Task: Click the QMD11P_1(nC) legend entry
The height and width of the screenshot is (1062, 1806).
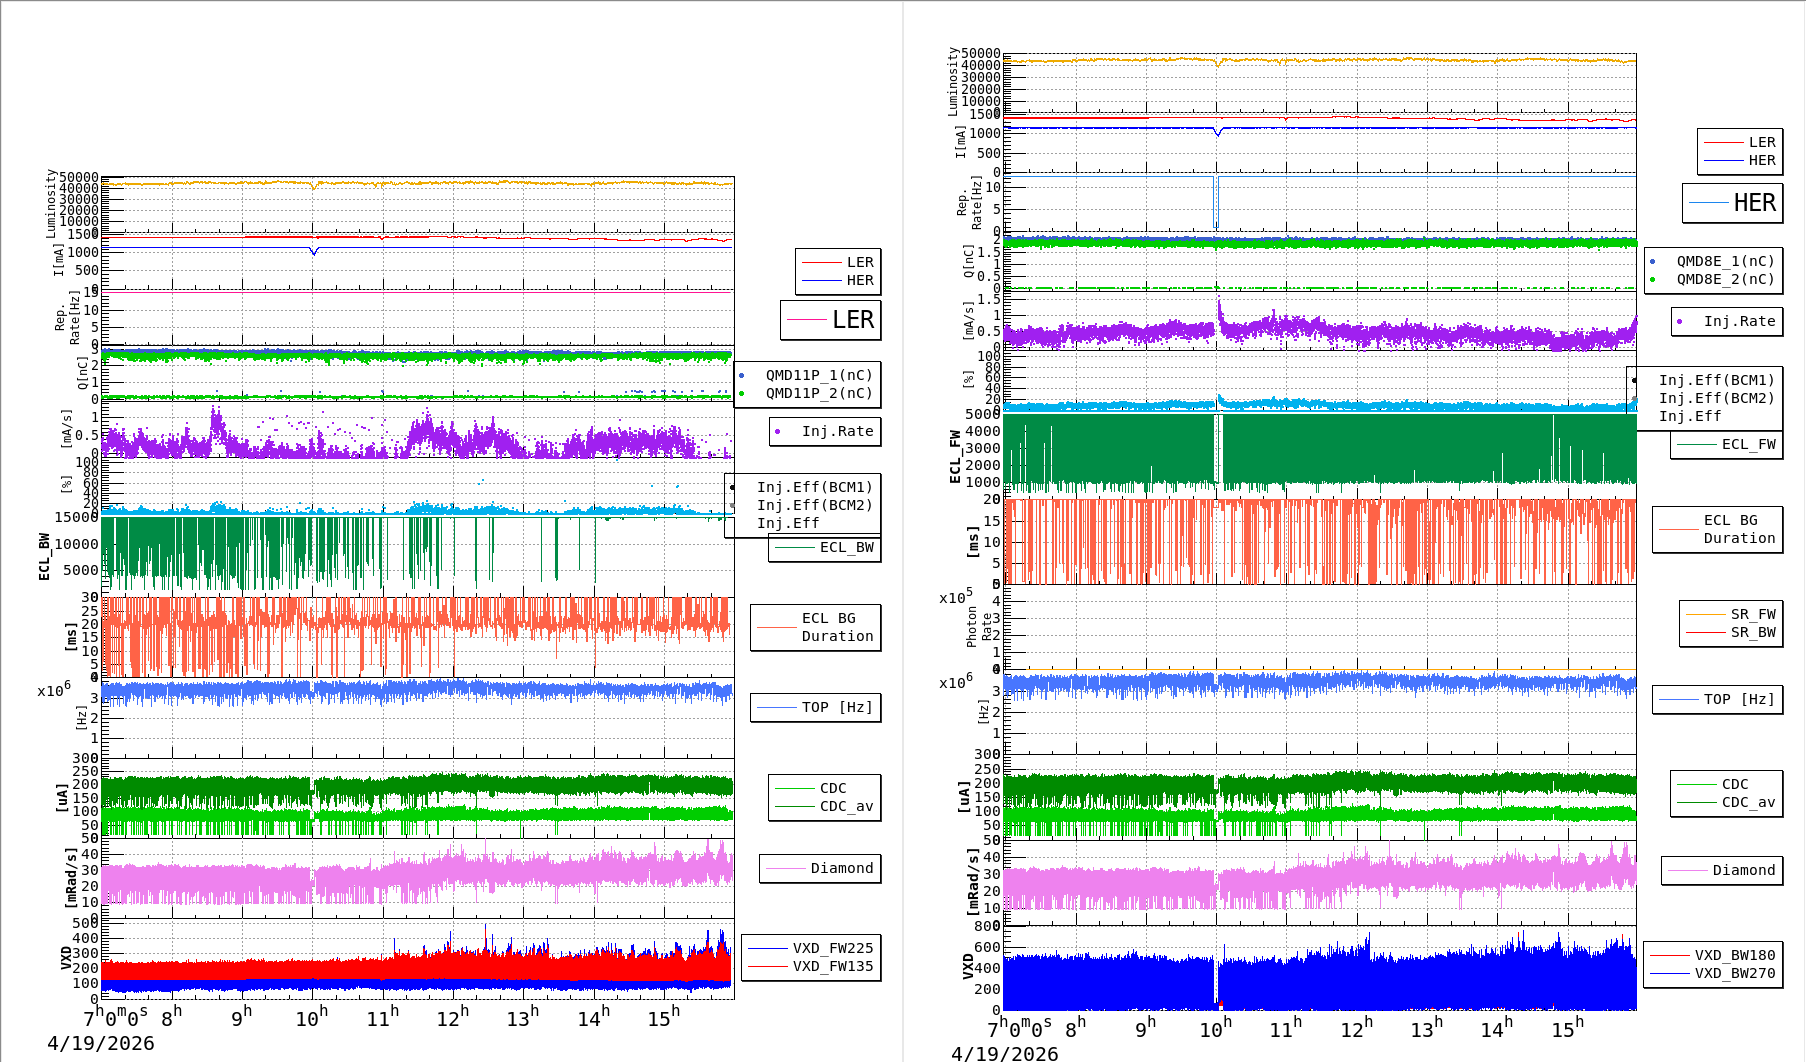Action: [818, 375]
